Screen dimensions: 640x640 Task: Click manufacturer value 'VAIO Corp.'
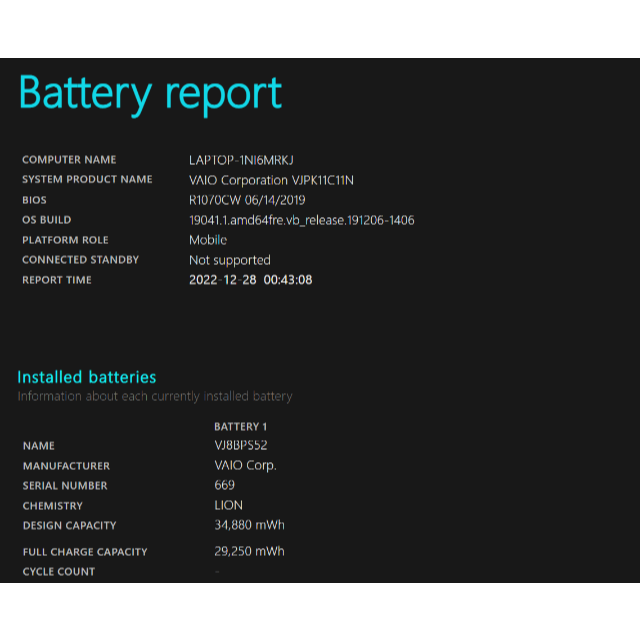point(245,466)
